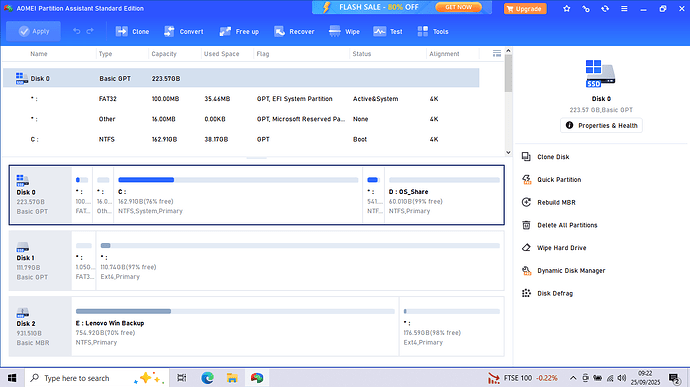Click scroll down arrow of partition list

pyautogui.click(x=508, y=152)
